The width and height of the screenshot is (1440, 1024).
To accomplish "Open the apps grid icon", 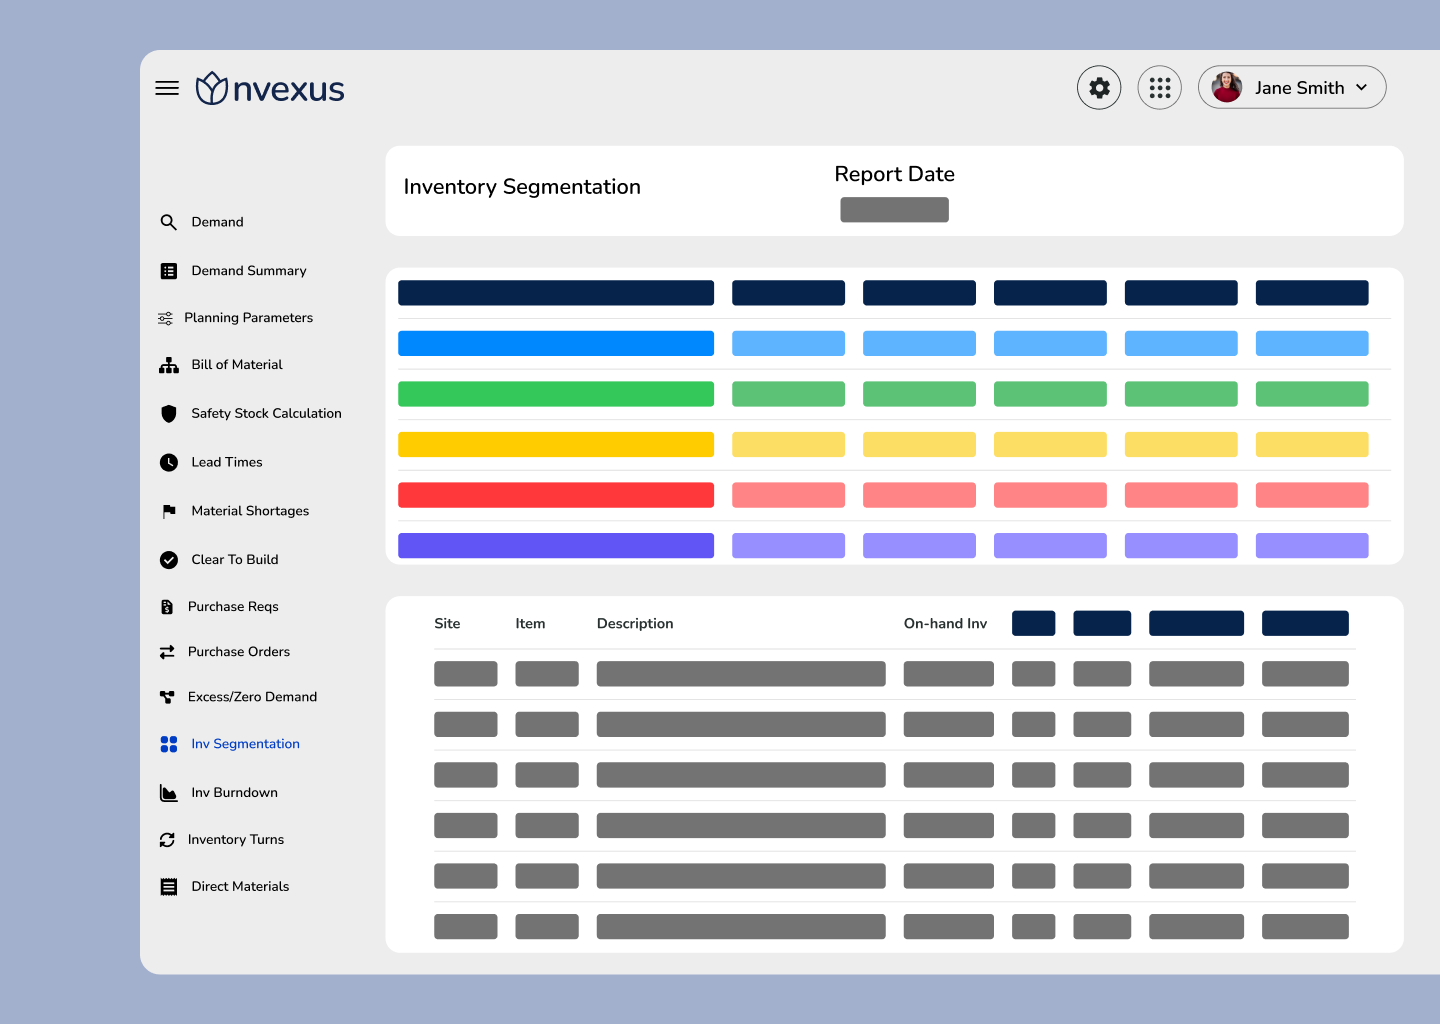I will (1160, 88).
